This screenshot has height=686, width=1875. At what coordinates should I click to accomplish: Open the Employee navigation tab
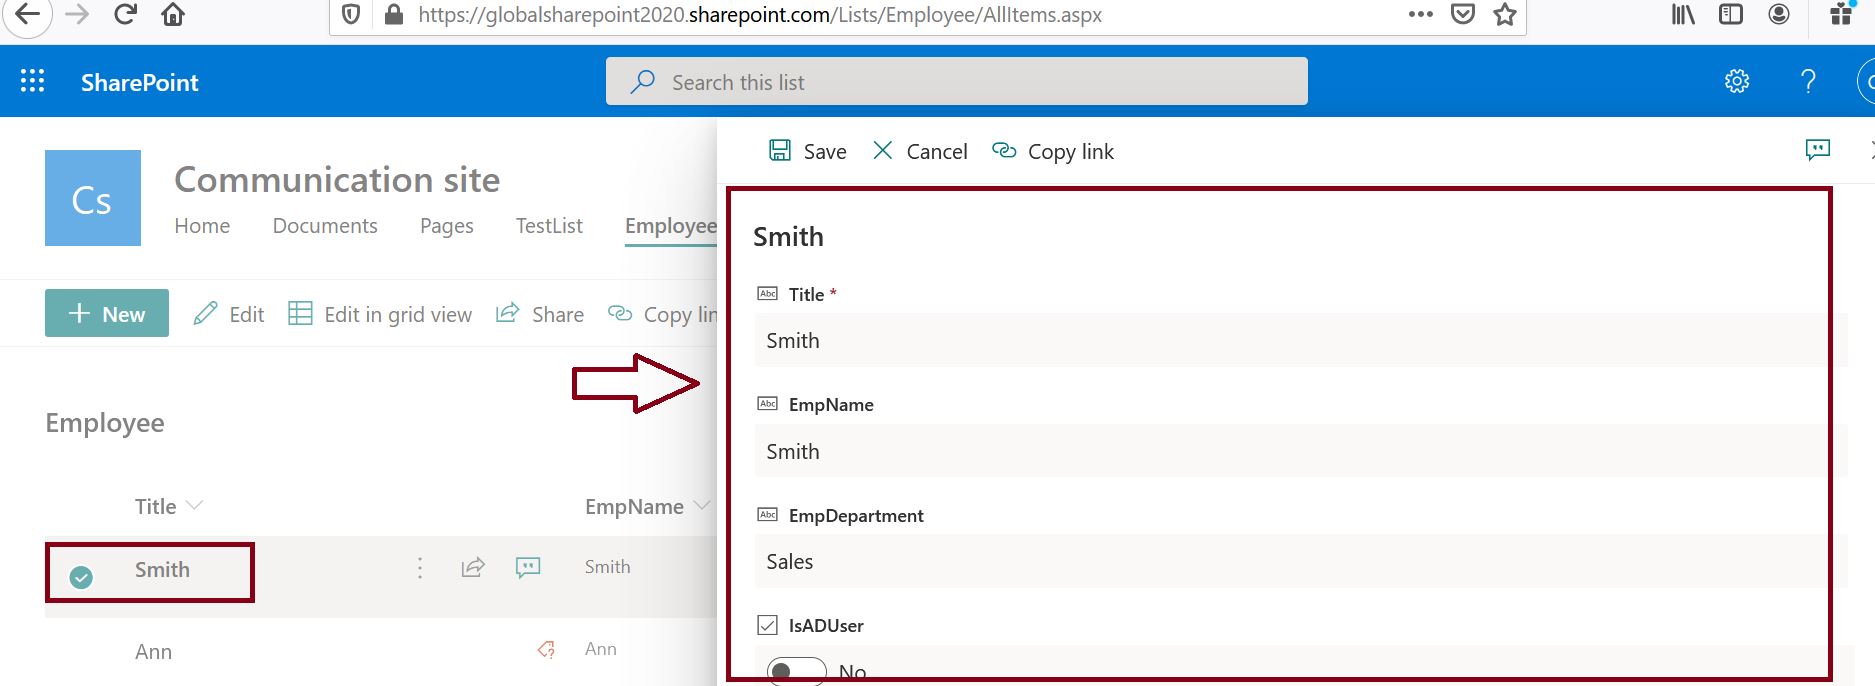pos(671,227)
